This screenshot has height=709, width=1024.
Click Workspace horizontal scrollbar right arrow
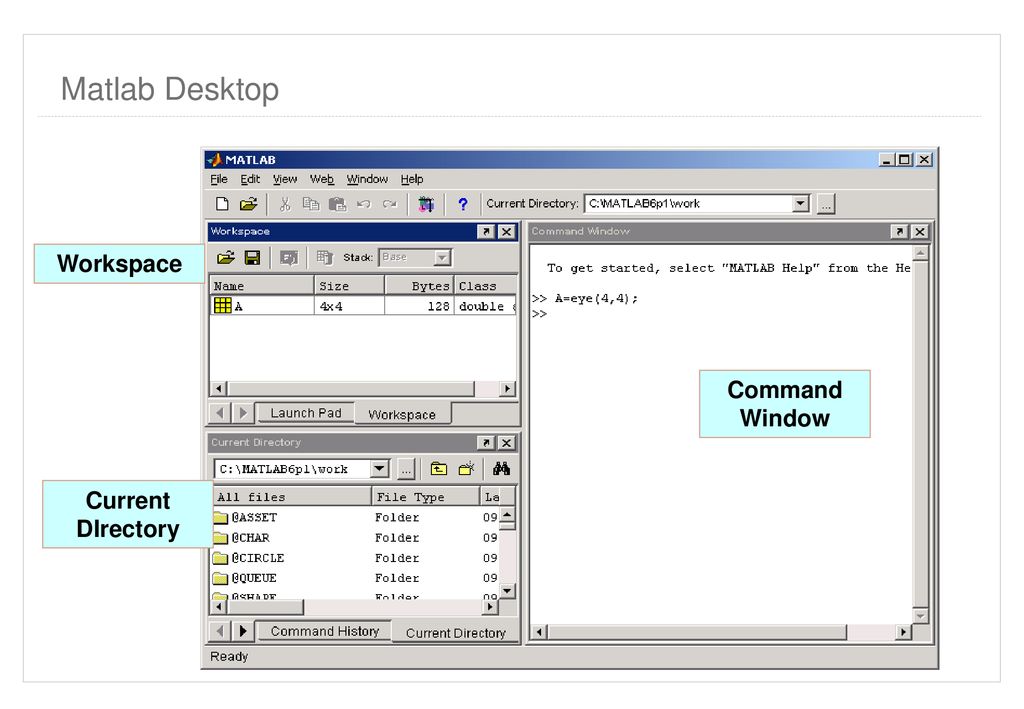tap(507, 389)
